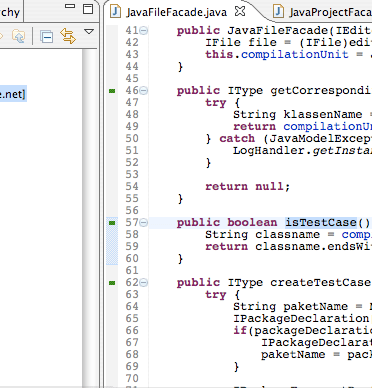Screen dimensions: 372x388
Task: Collapse createTestCase fold at line 62
Action: click(x=143, y=283)
